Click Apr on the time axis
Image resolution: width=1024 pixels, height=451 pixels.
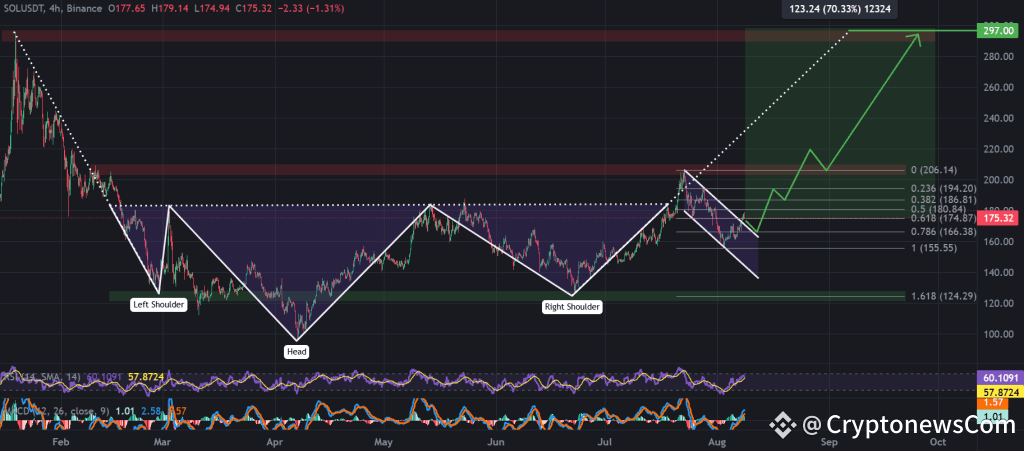coord(274,442)
